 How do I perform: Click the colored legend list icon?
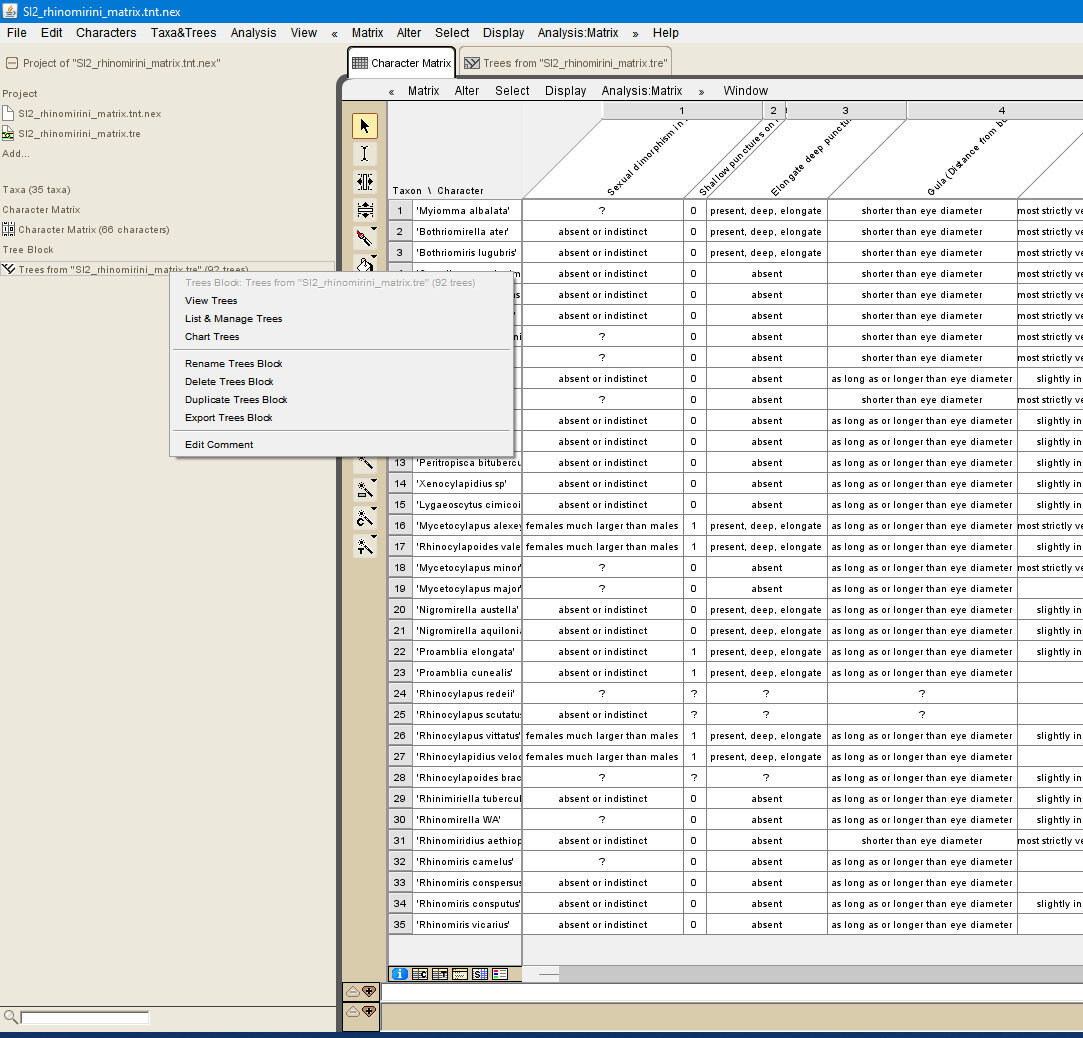pyautogui.click(x=500, y=974)
